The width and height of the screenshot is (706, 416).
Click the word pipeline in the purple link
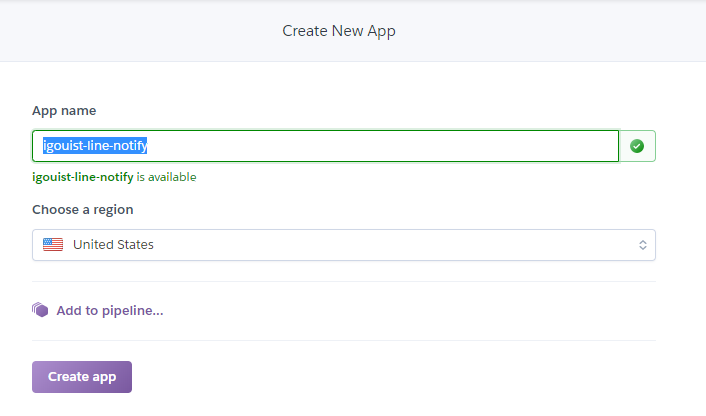pyautogui.click(x=132, y=310)
